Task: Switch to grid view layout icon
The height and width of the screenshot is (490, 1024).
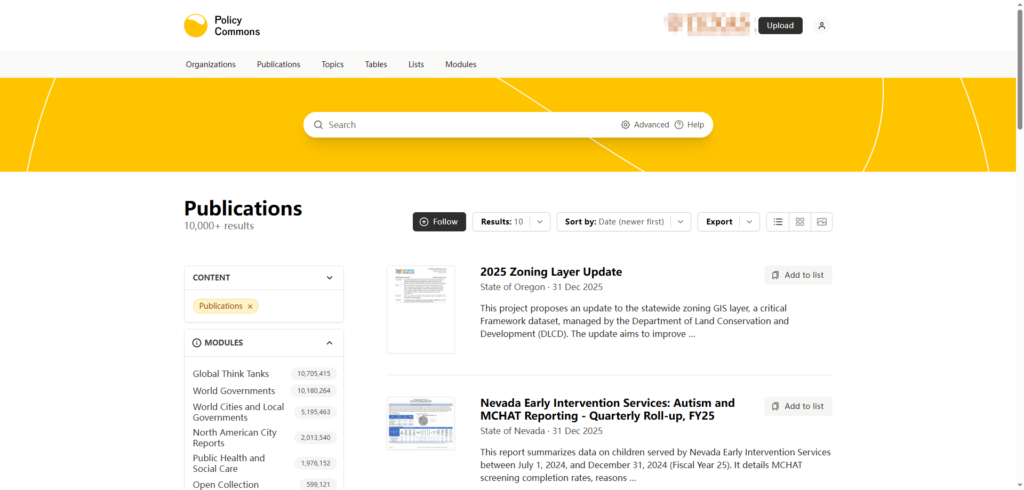Action: pyautogui.click(x=800, y=222)
